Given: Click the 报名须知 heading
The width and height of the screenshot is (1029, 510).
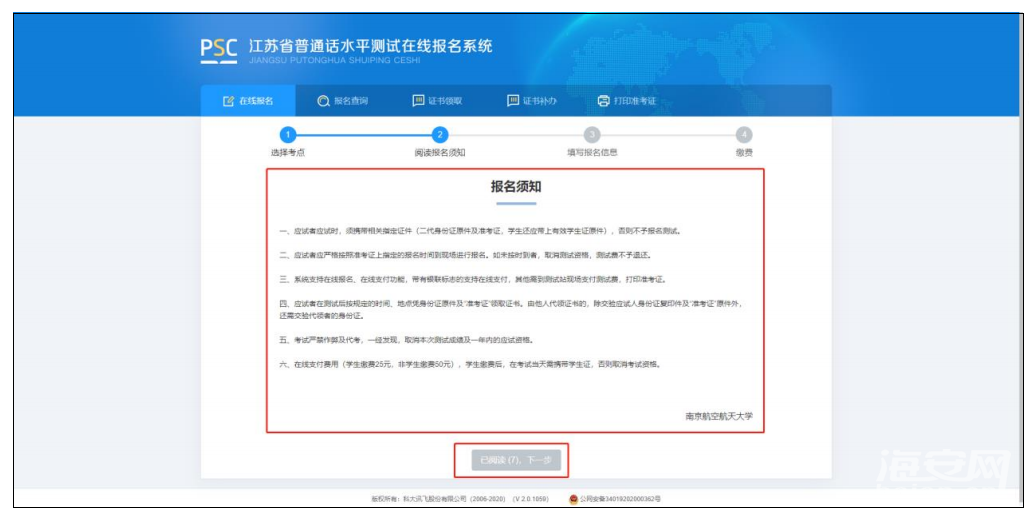Looking at the screenshot, I should click(x=516, y=186).
